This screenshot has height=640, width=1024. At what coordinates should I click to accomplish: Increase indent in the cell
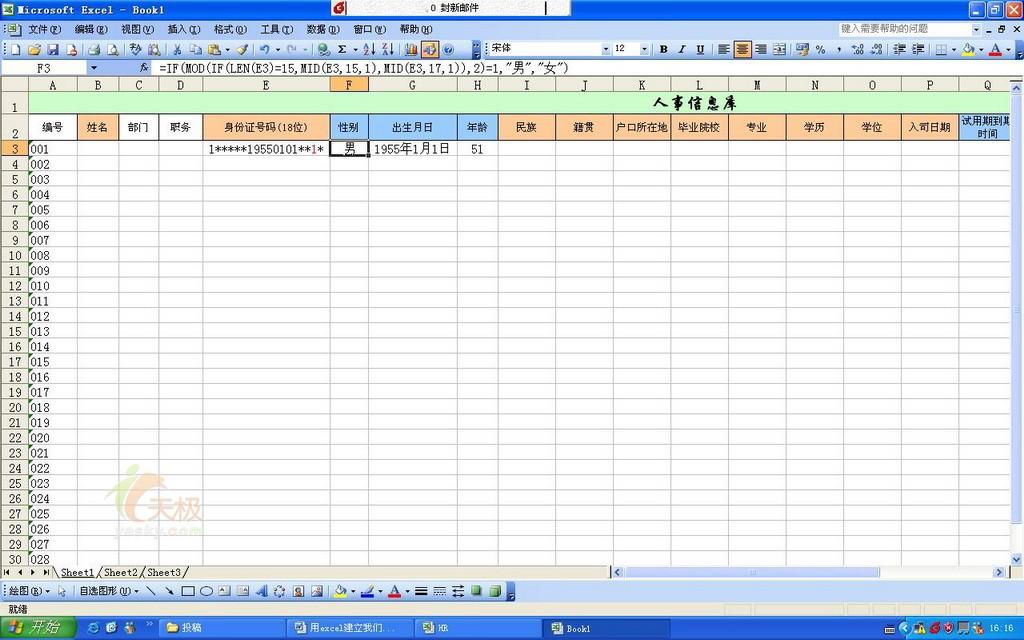pyautogui.click(x=918, y=49)
